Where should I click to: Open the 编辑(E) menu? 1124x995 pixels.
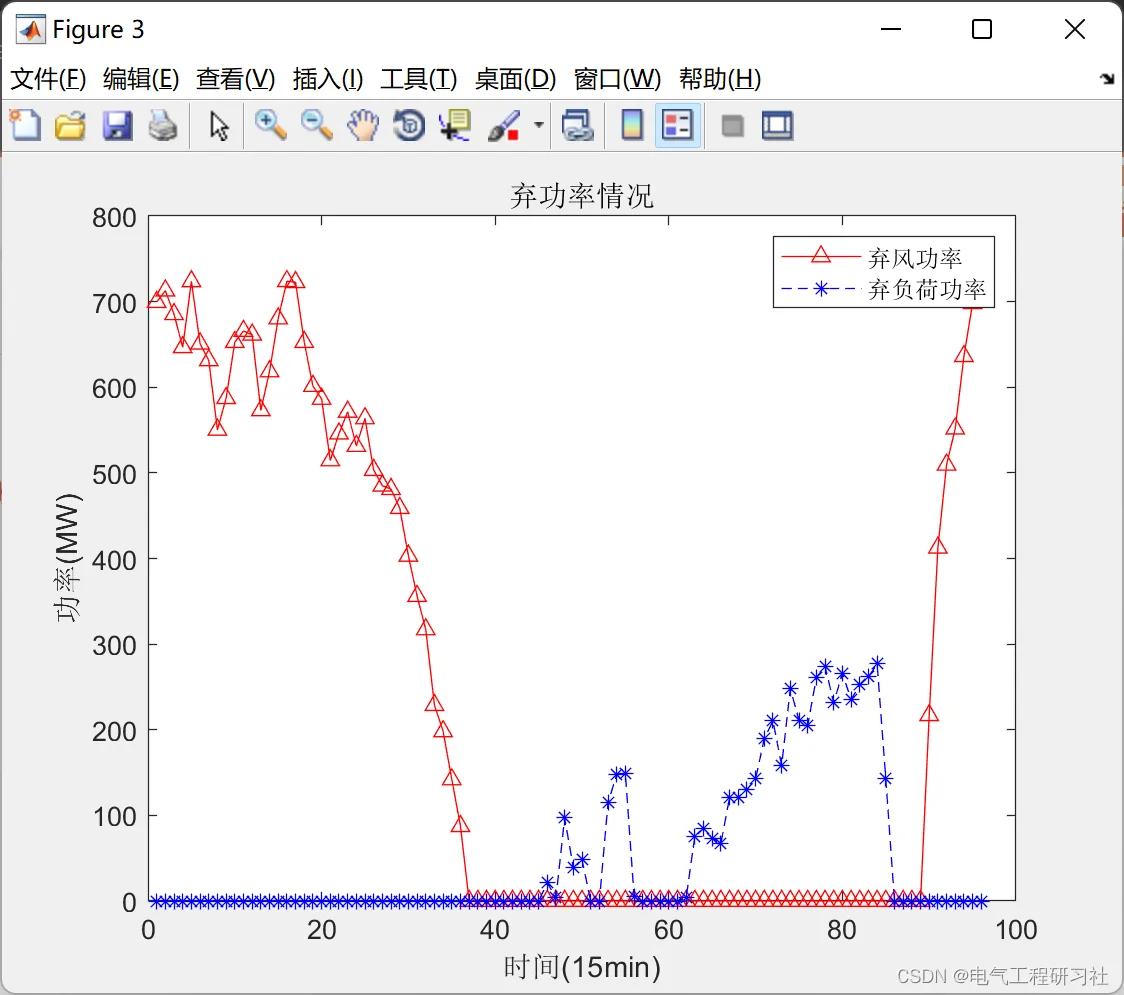point(141,79)
